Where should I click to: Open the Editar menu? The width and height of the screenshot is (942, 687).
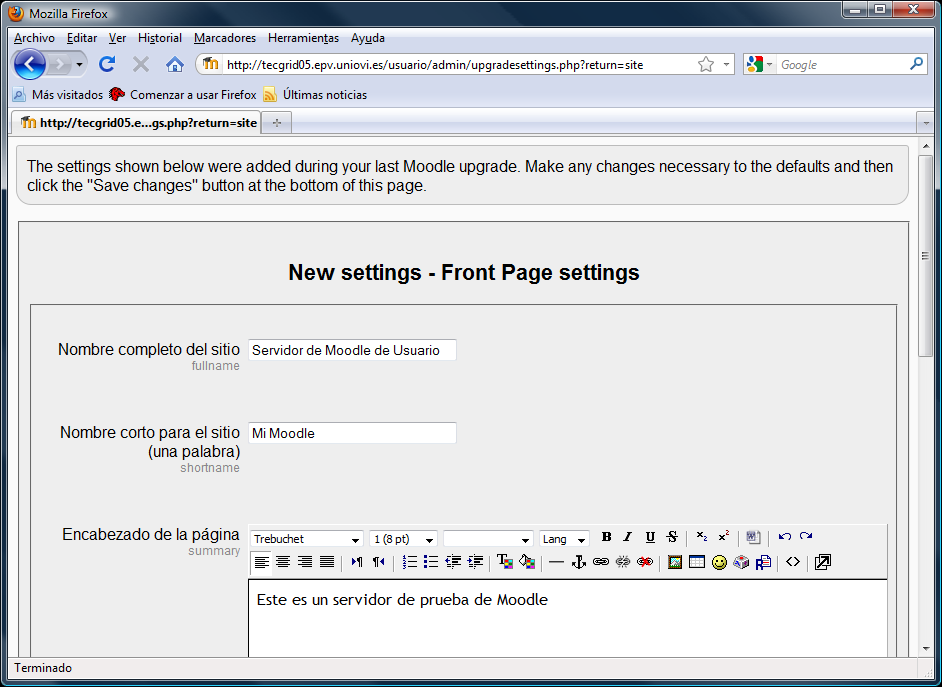(82, 38)
